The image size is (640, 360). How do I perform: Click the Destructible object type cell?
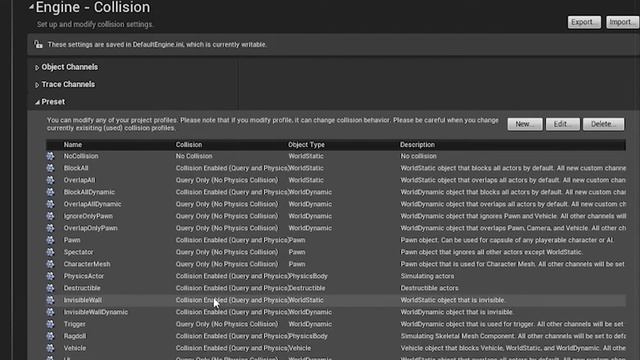(x=307, y=288)
